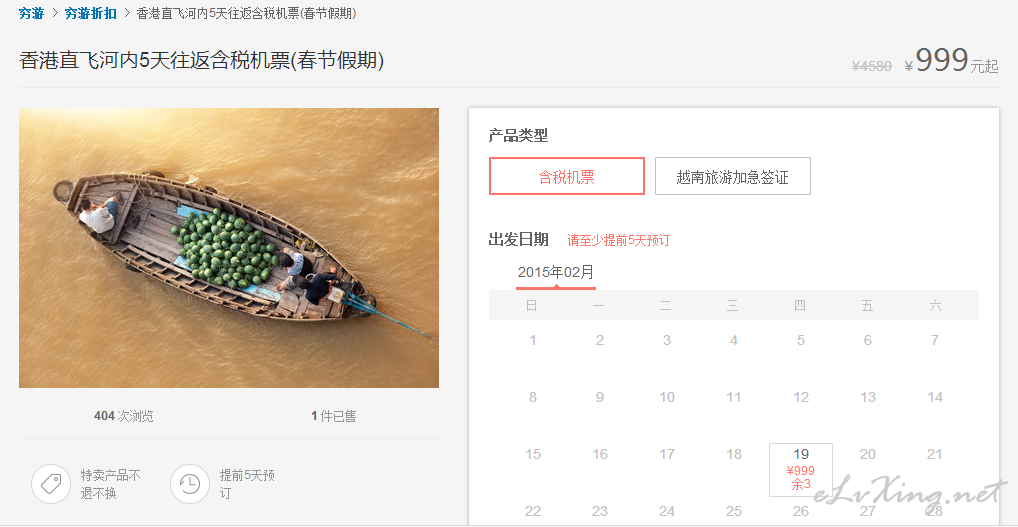Pick calendar day 1
Image resolution: width=1018 pixels, height=527 pixels.
click(x=532, y=340)
